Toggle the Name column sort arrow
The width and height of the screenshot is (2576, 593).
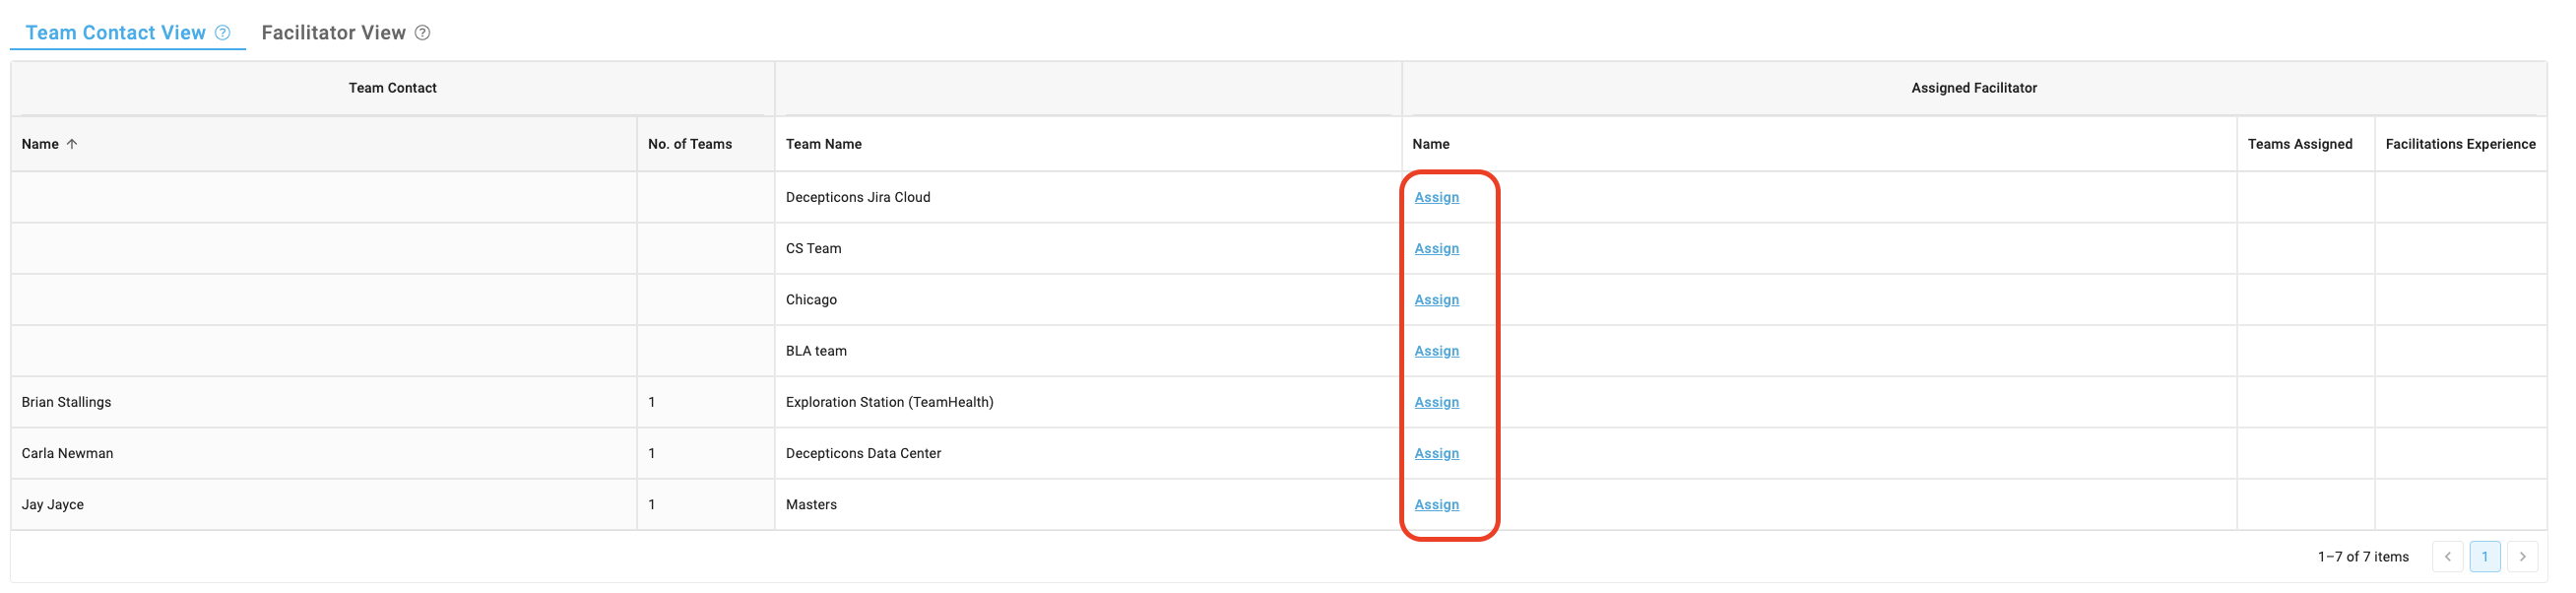click(72, 144)
